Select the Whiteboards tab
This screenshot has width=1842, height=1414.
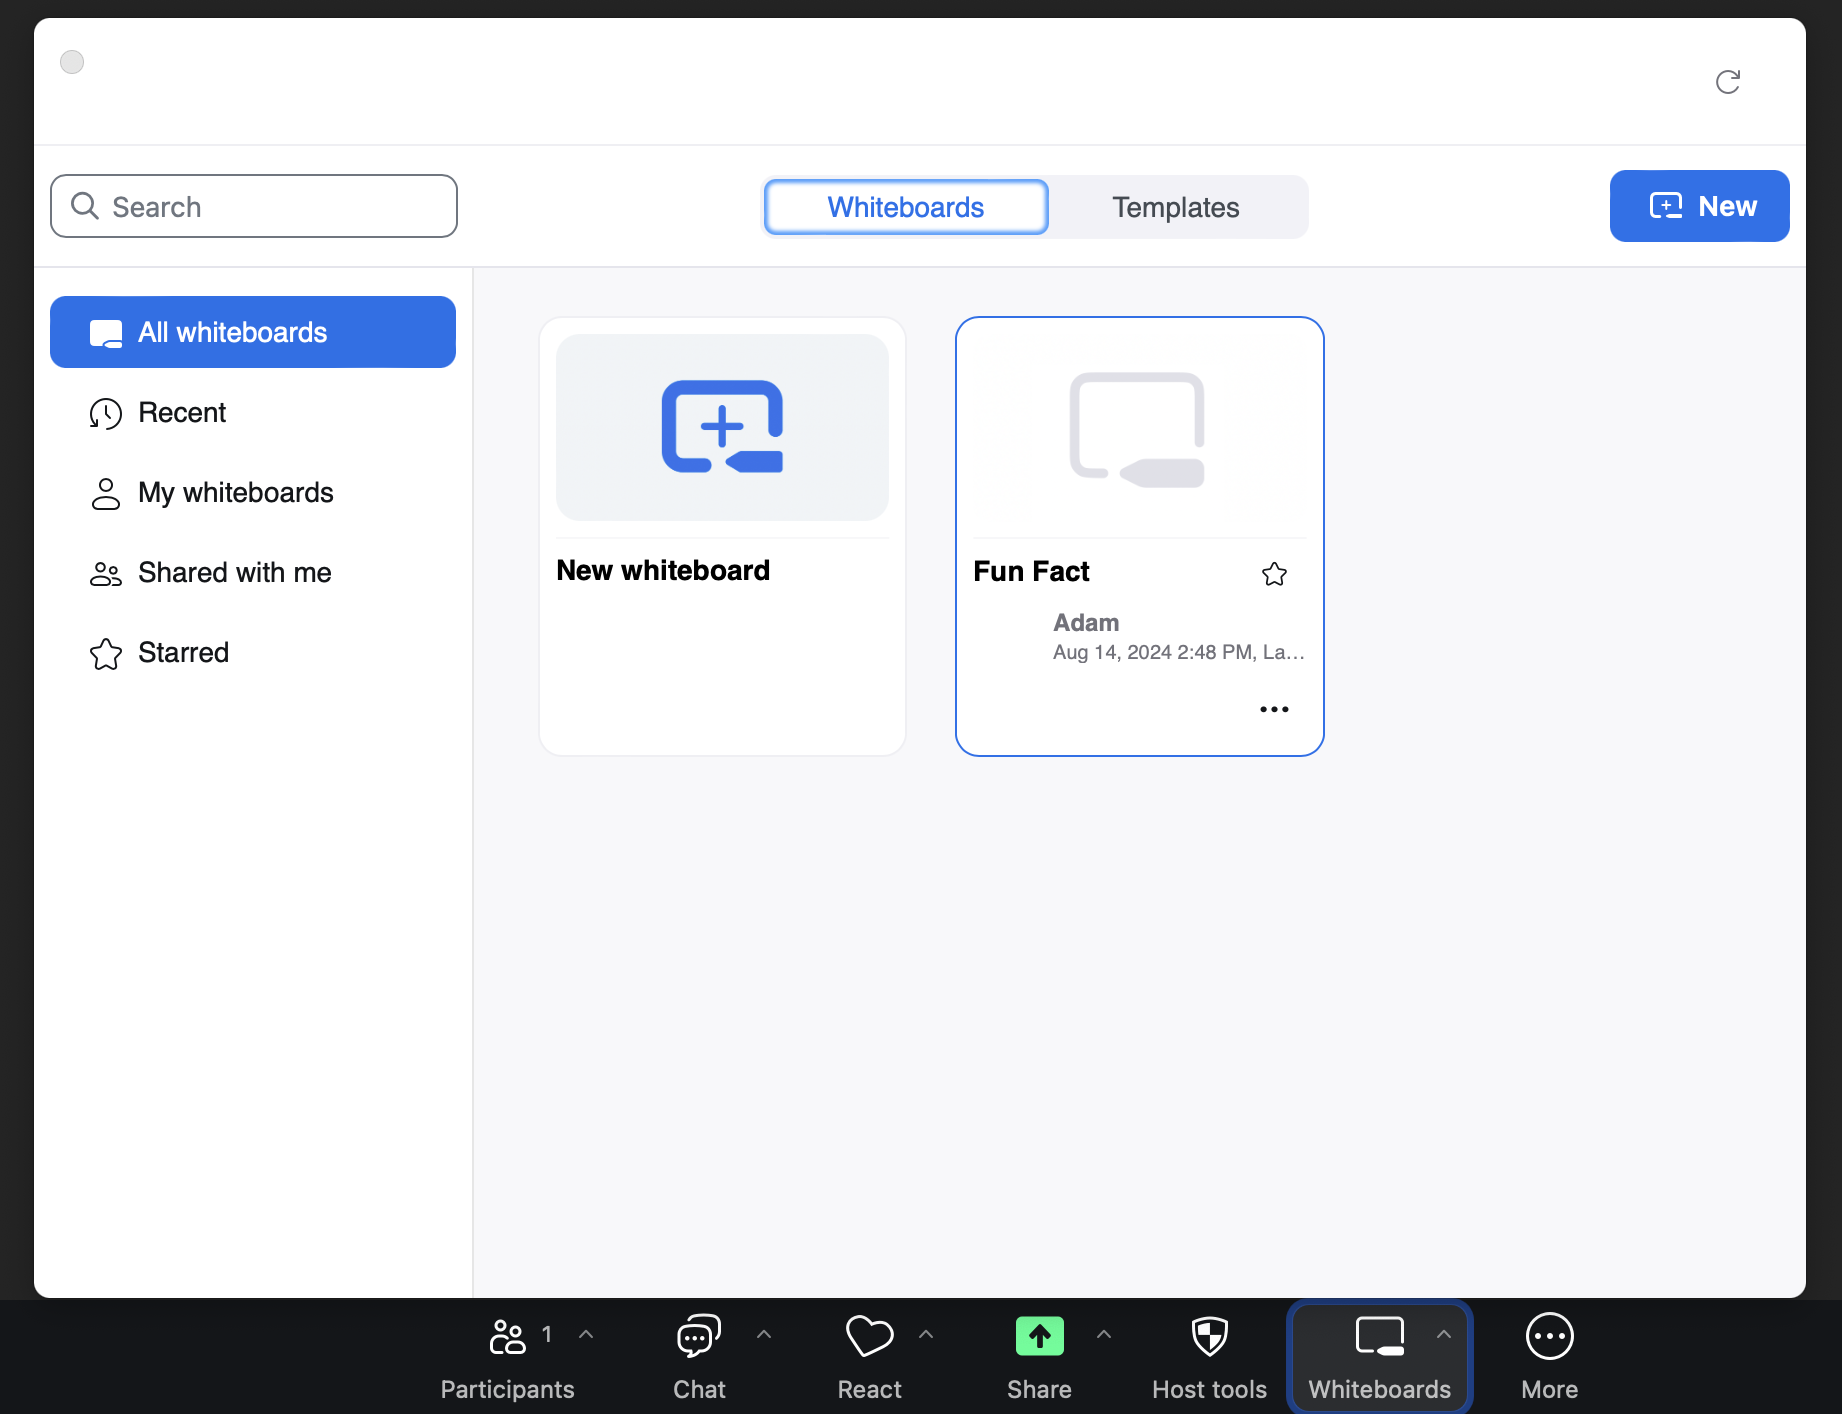pos(906,207)
